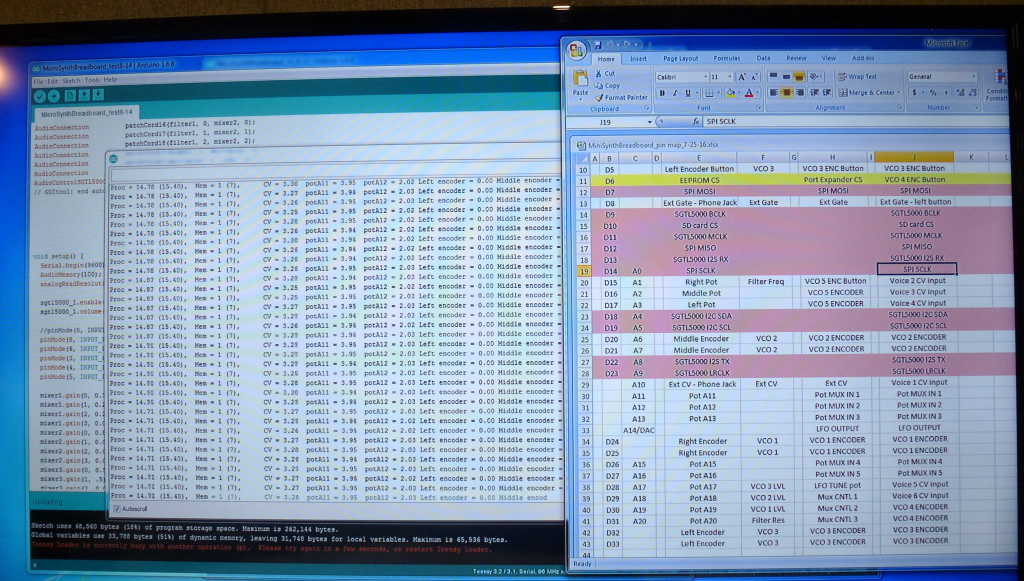Click the Arduino Upload arrow button
The image size is (1024, 581).
54,96
